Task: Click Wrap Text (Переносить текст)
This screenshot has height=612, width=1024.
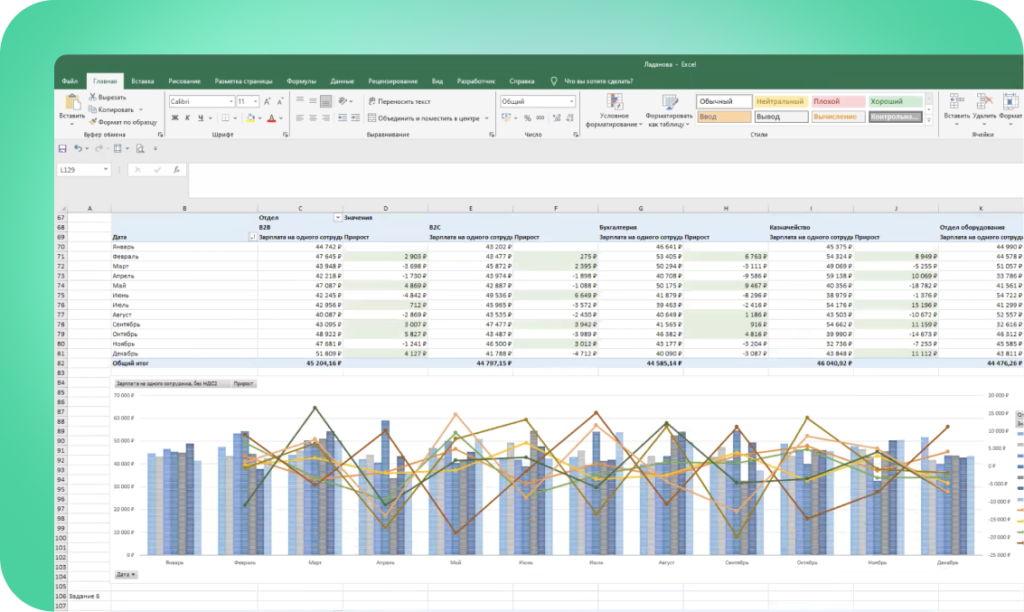Action: [399, 101]
